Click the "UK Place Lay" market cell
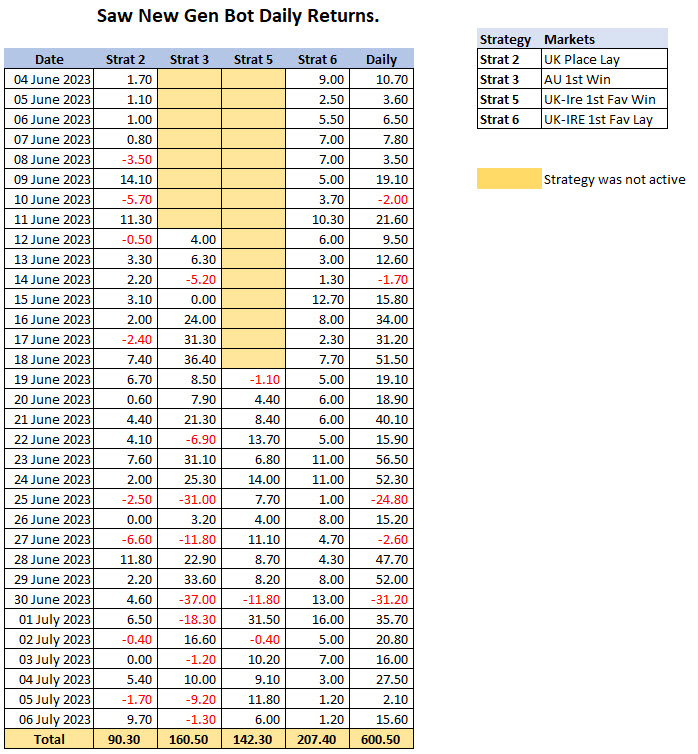 pos(604,59)
